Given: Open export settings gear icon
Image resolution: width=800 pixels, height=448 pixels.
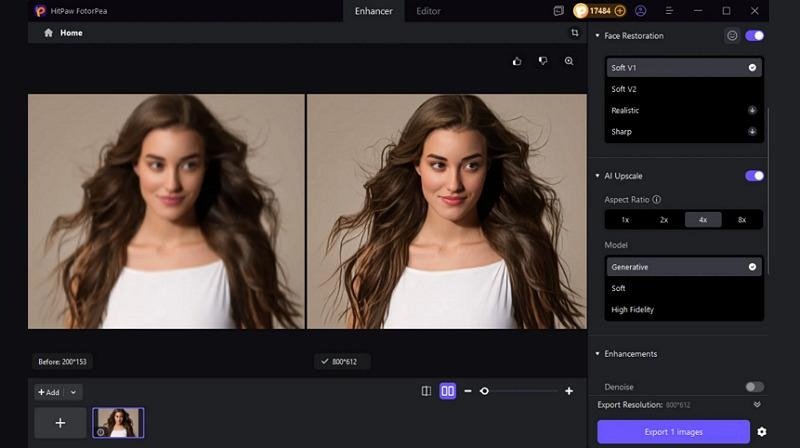Looking at the screenshot, I should click(762, 432).
